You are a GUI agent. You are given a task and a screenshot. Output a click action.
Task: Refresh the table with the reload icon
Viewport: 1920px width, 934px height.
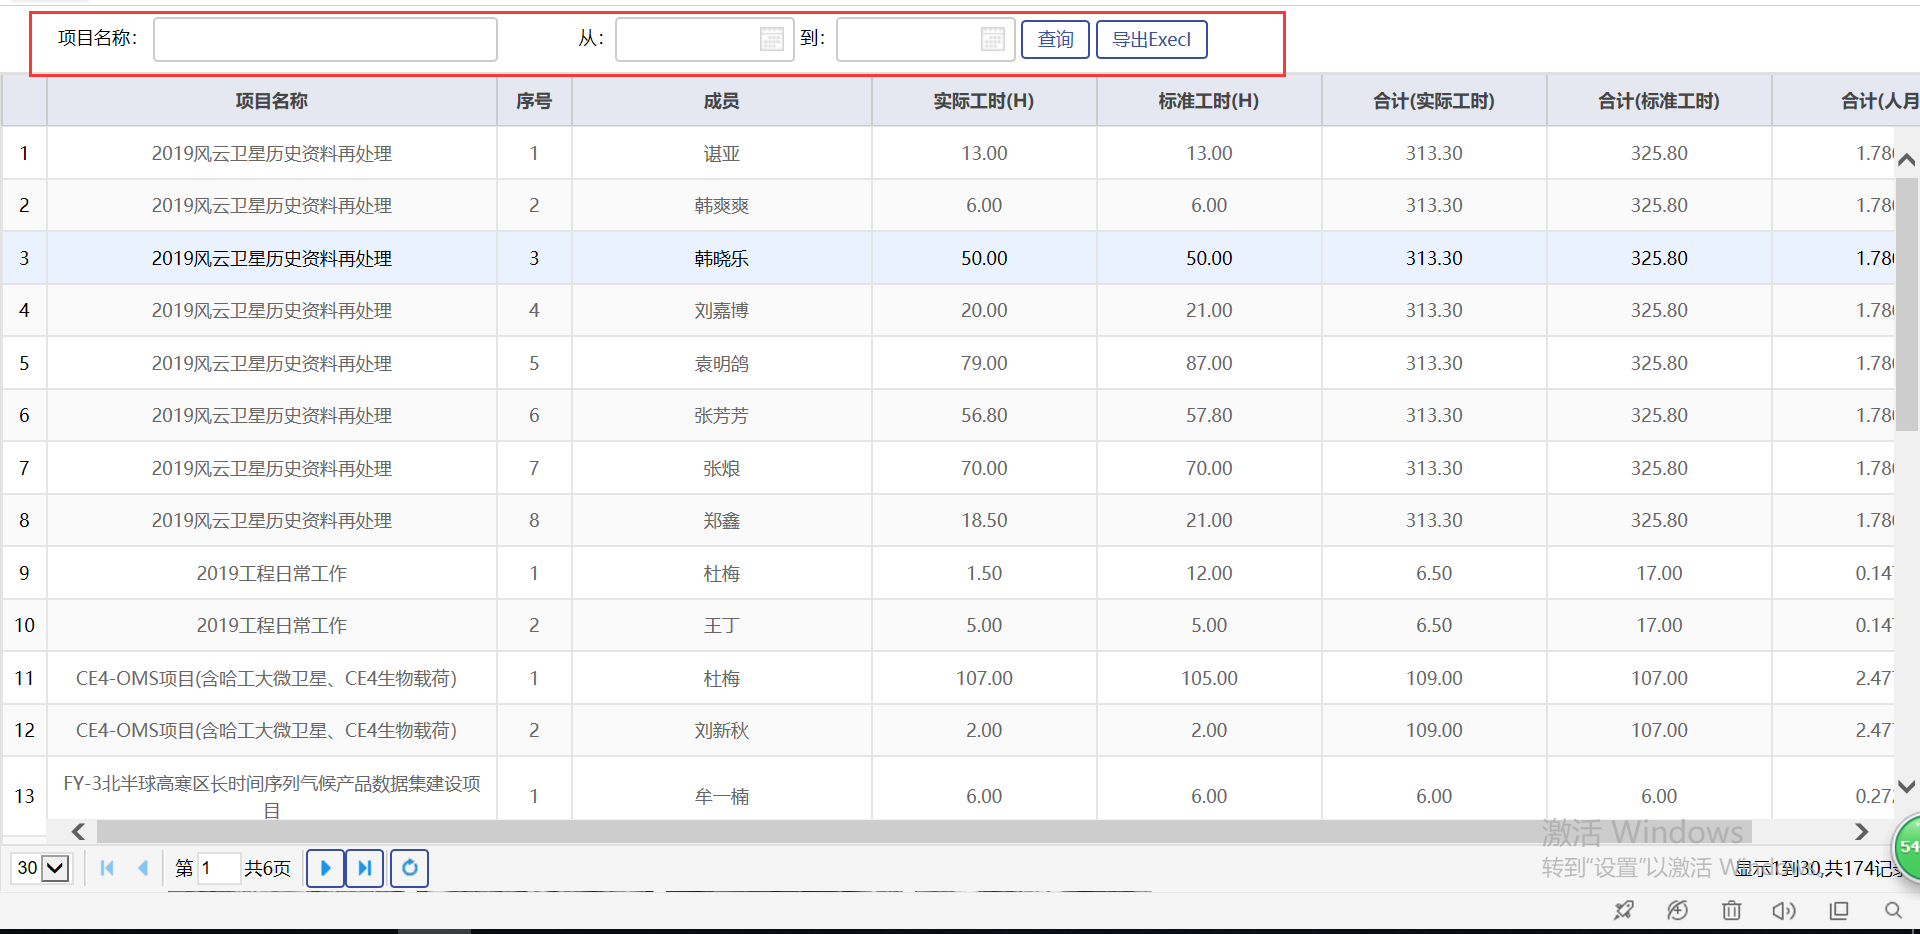tap(410, 868)
